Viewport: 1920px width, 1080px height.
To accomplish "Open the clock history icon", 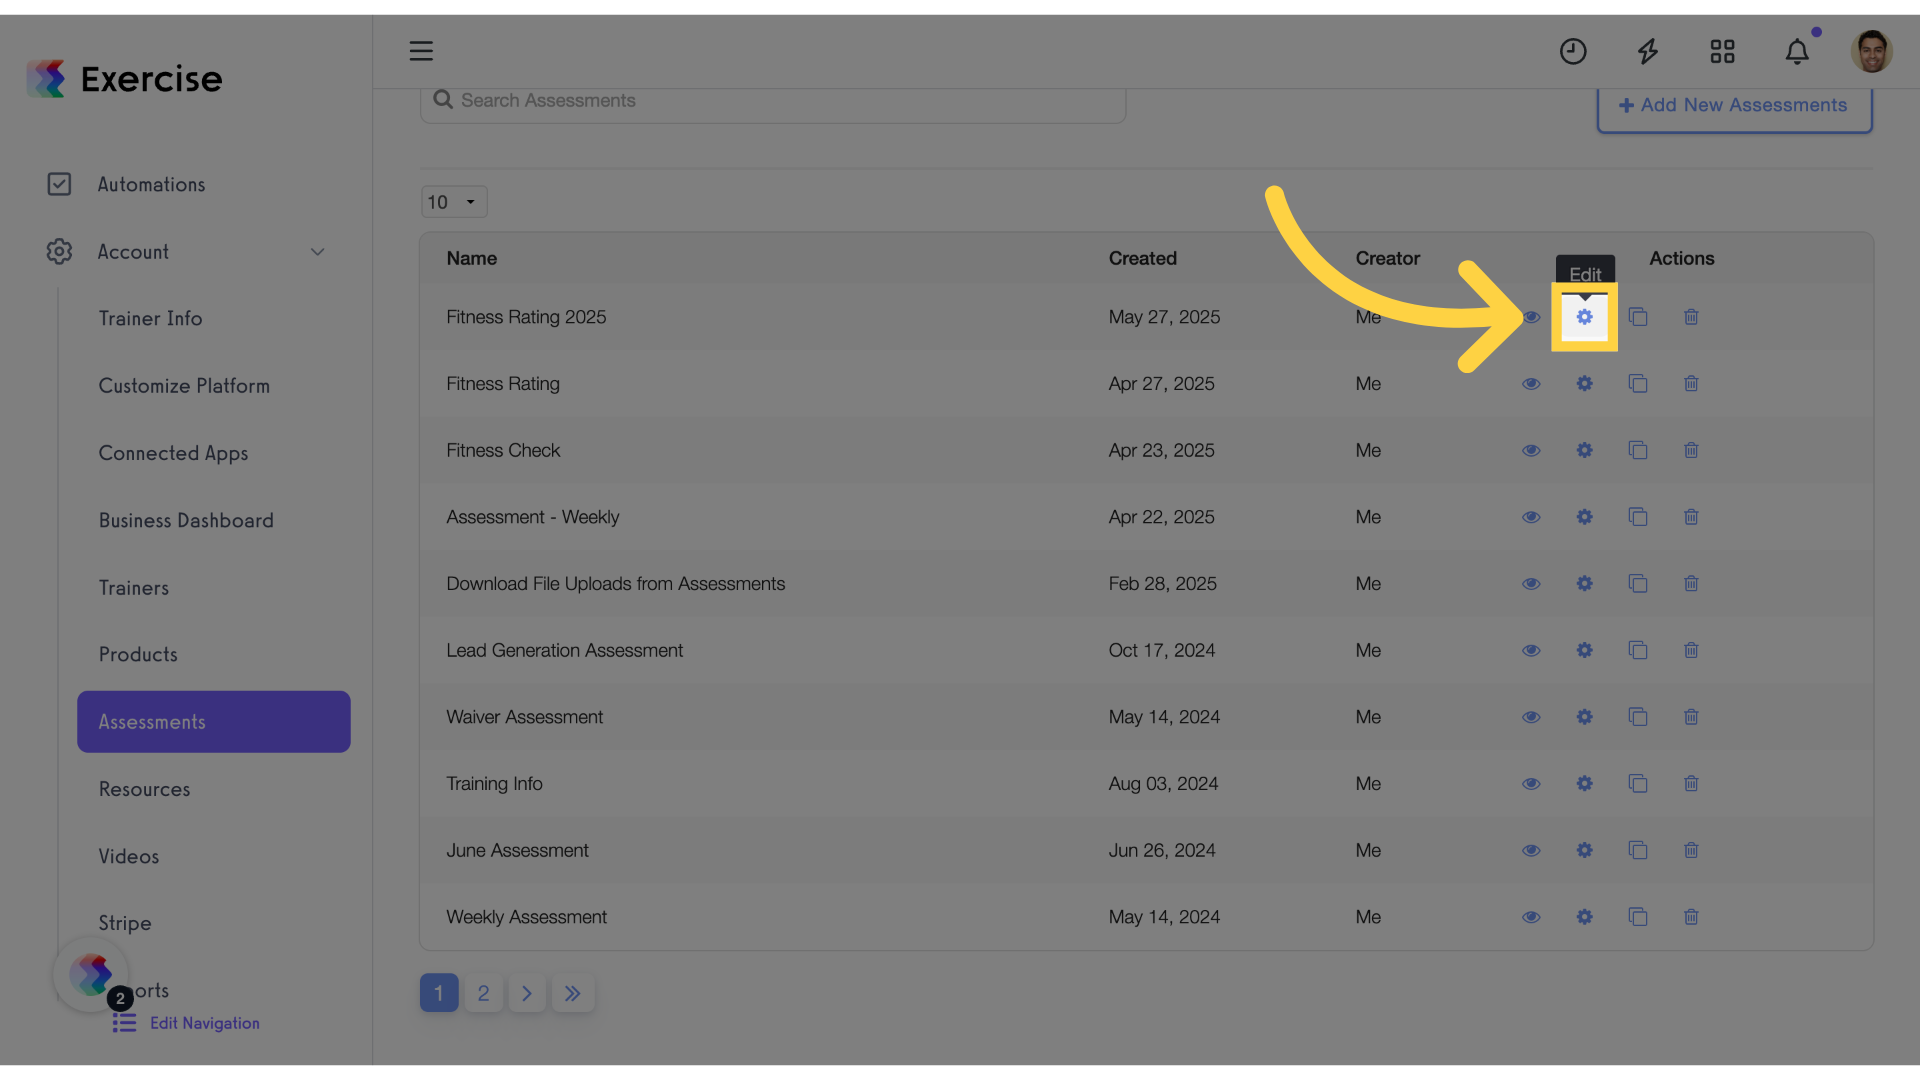I will [1573, 51].
